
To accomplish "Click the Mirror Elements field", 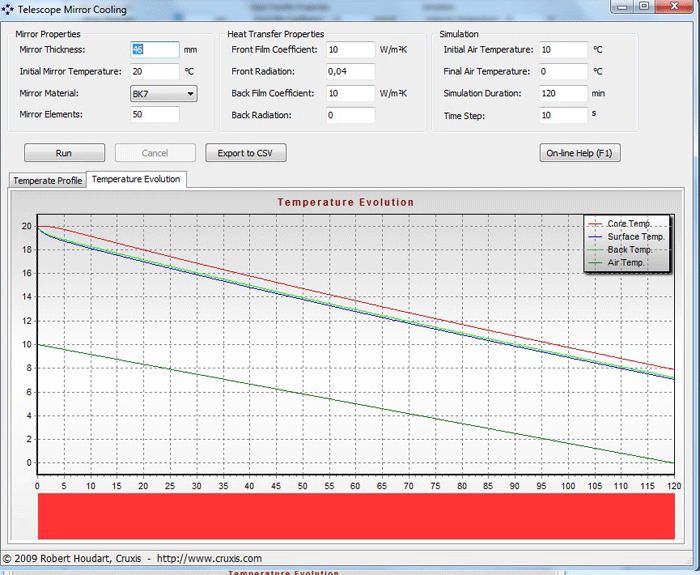I will (x=155, y=115).
